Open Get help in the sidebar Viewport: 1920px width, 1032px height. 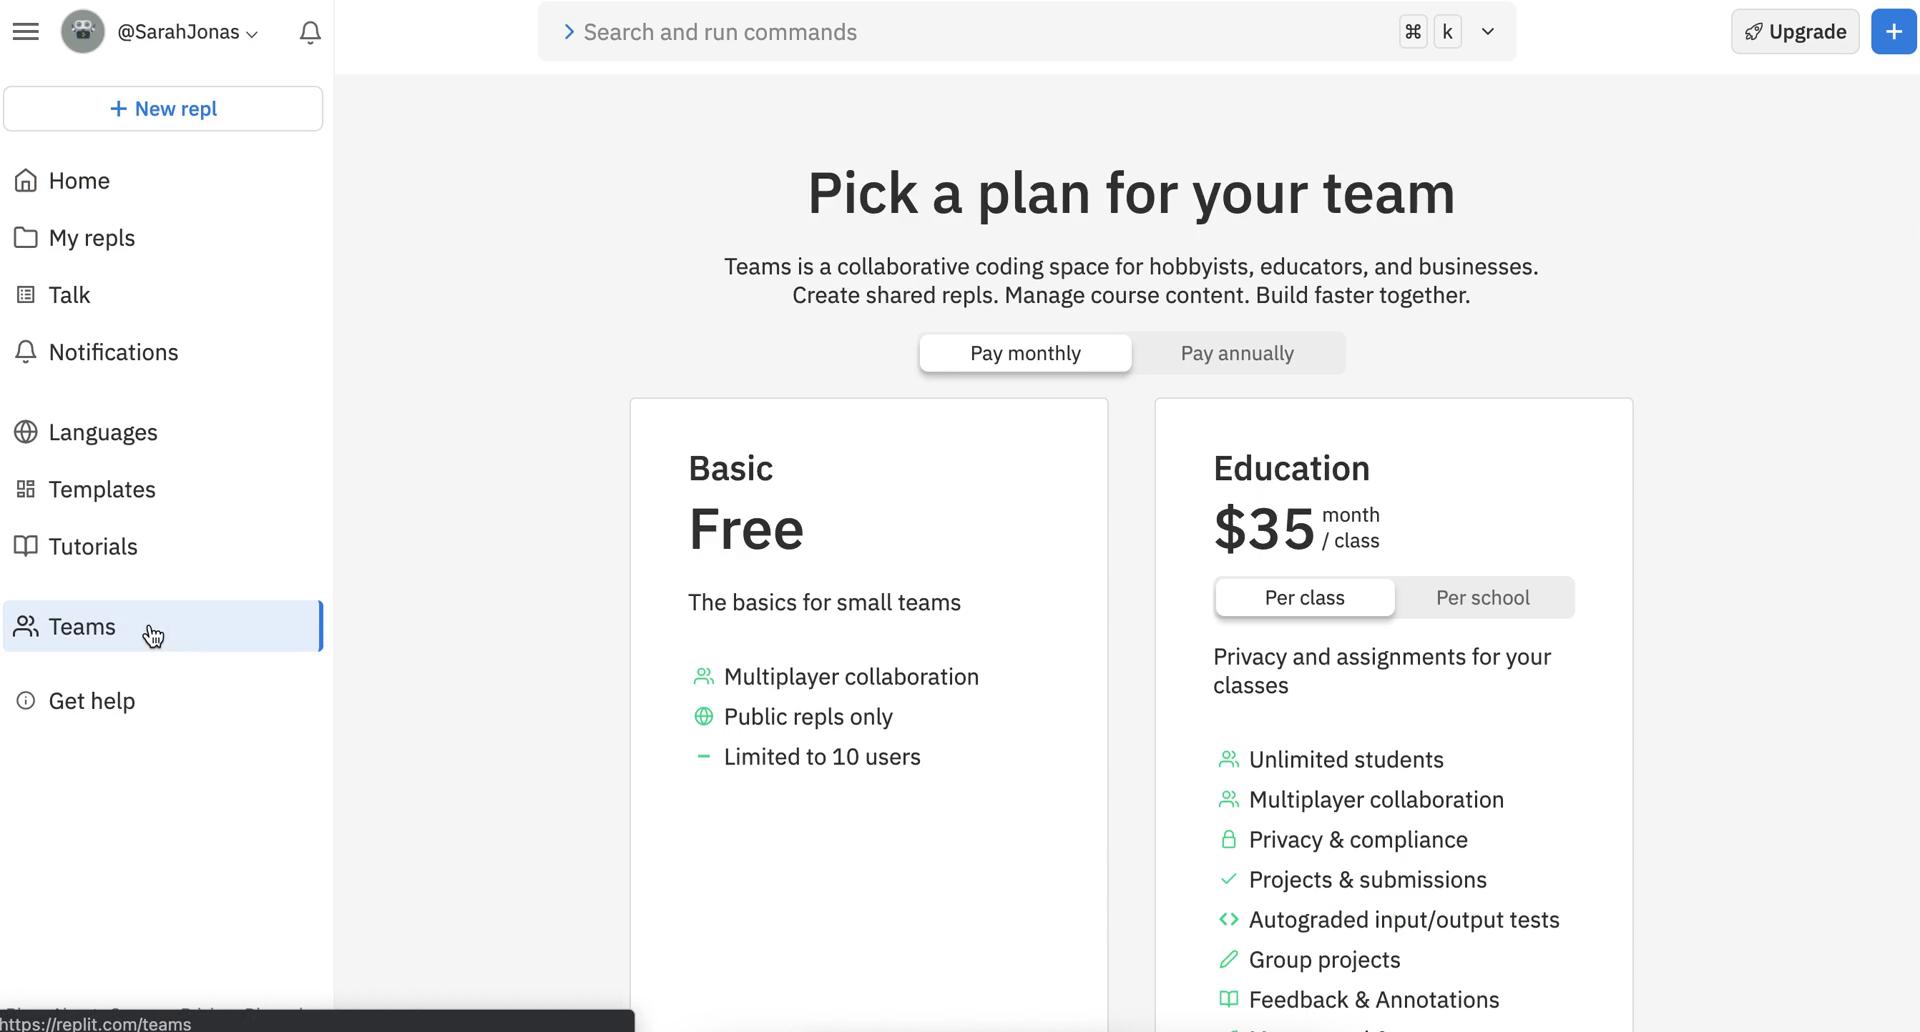[x=91, y=701]
